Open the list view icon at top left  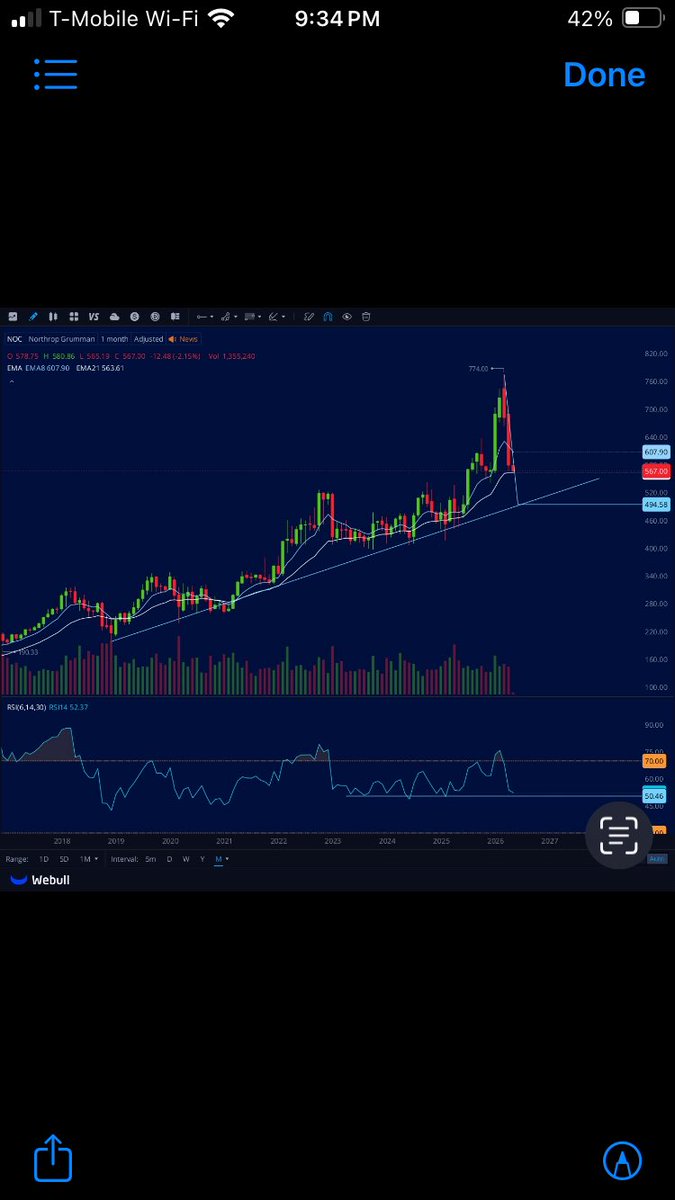(x=55, y=75)
